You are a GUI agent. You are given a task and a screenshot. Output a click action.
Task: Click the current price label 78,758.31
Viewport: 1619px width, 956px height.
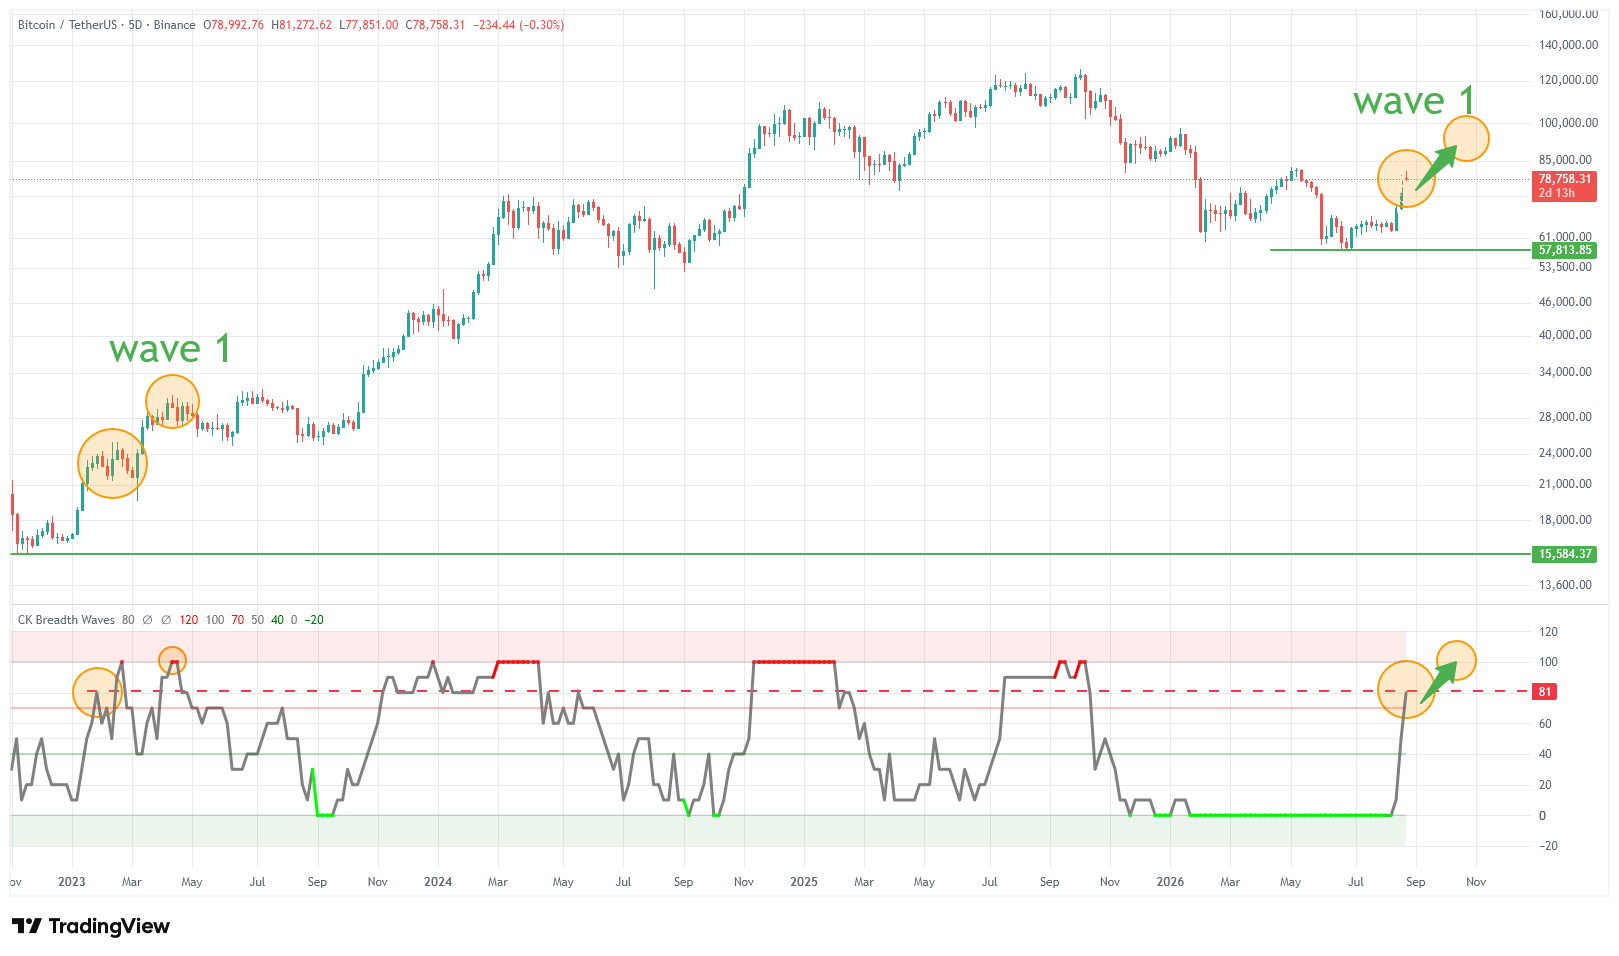1564,180
